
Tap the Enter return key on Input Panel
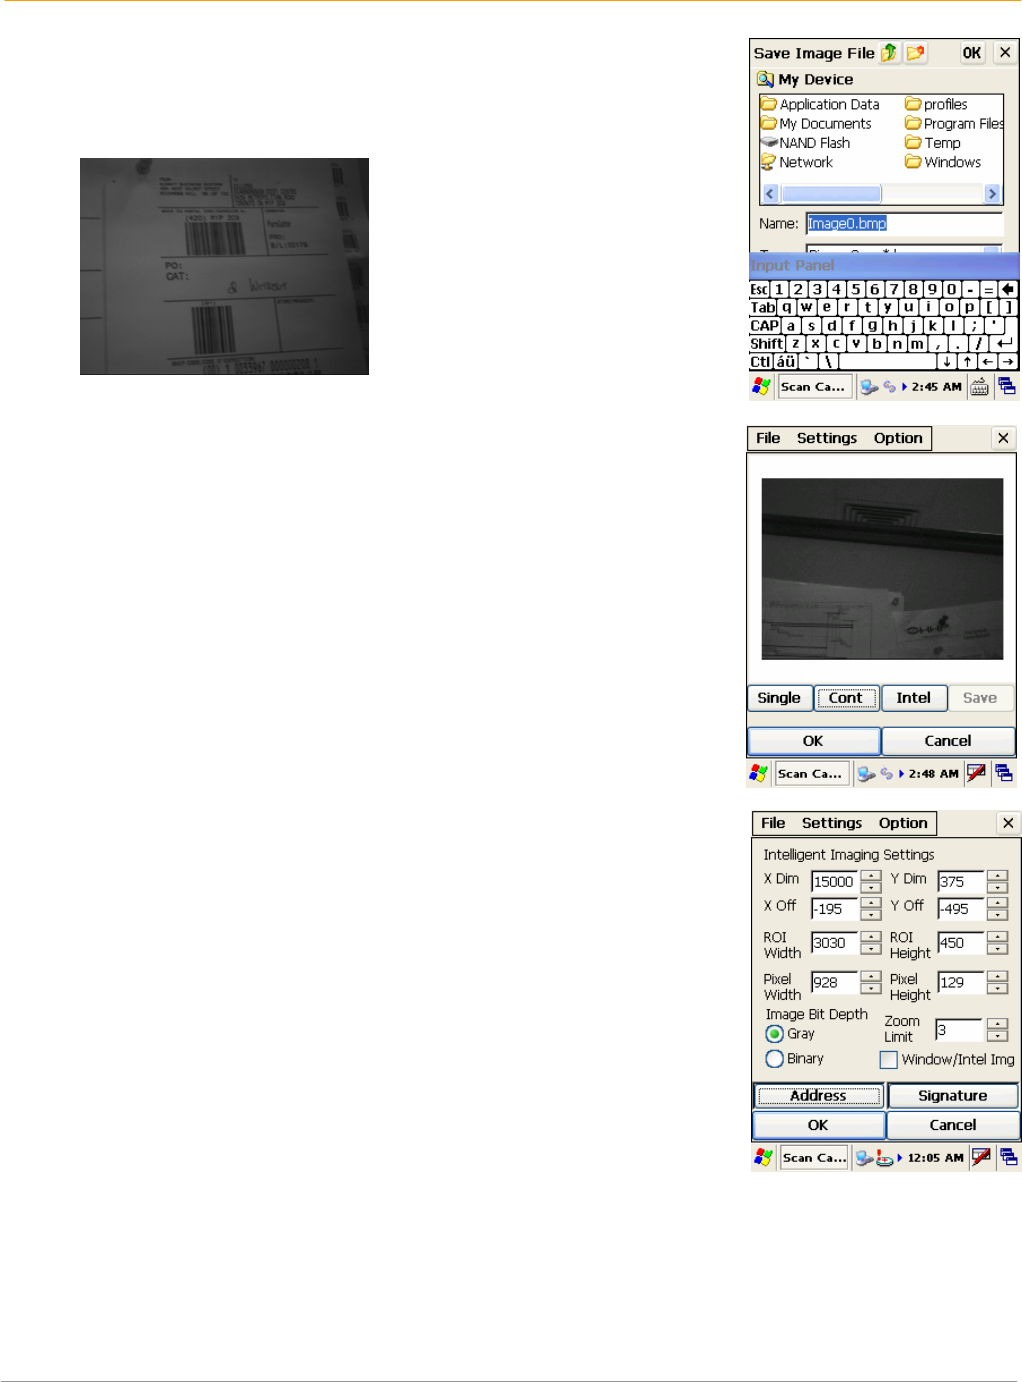pos(1003,343)
